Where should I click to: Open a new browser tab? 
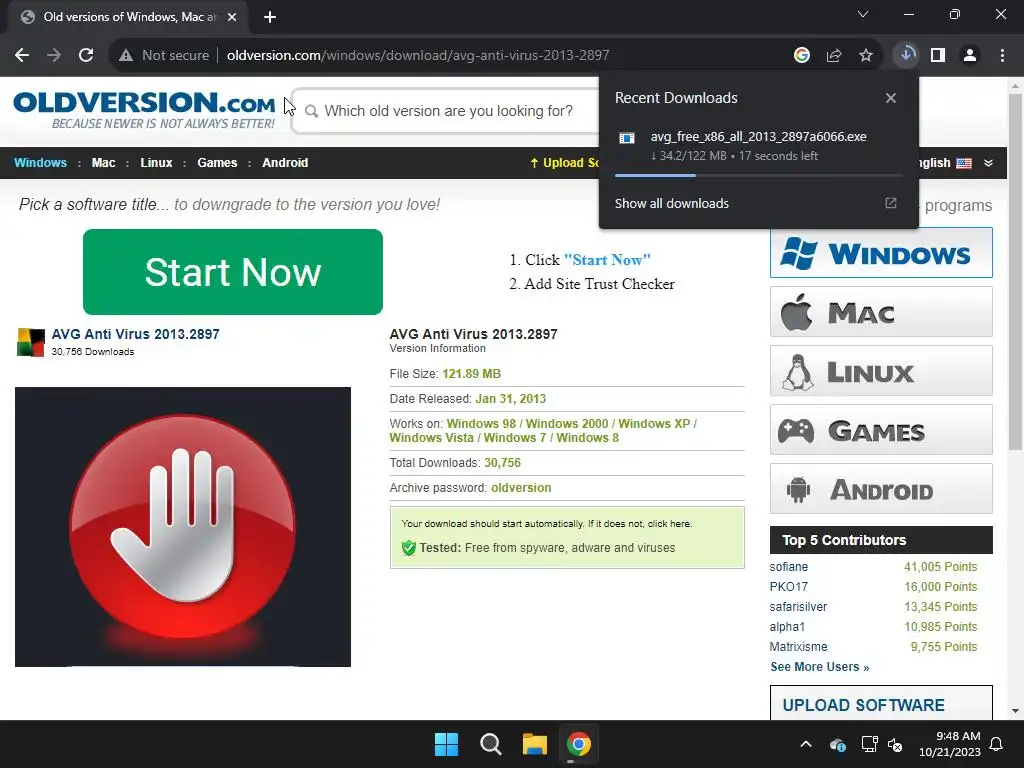[270, 17]
